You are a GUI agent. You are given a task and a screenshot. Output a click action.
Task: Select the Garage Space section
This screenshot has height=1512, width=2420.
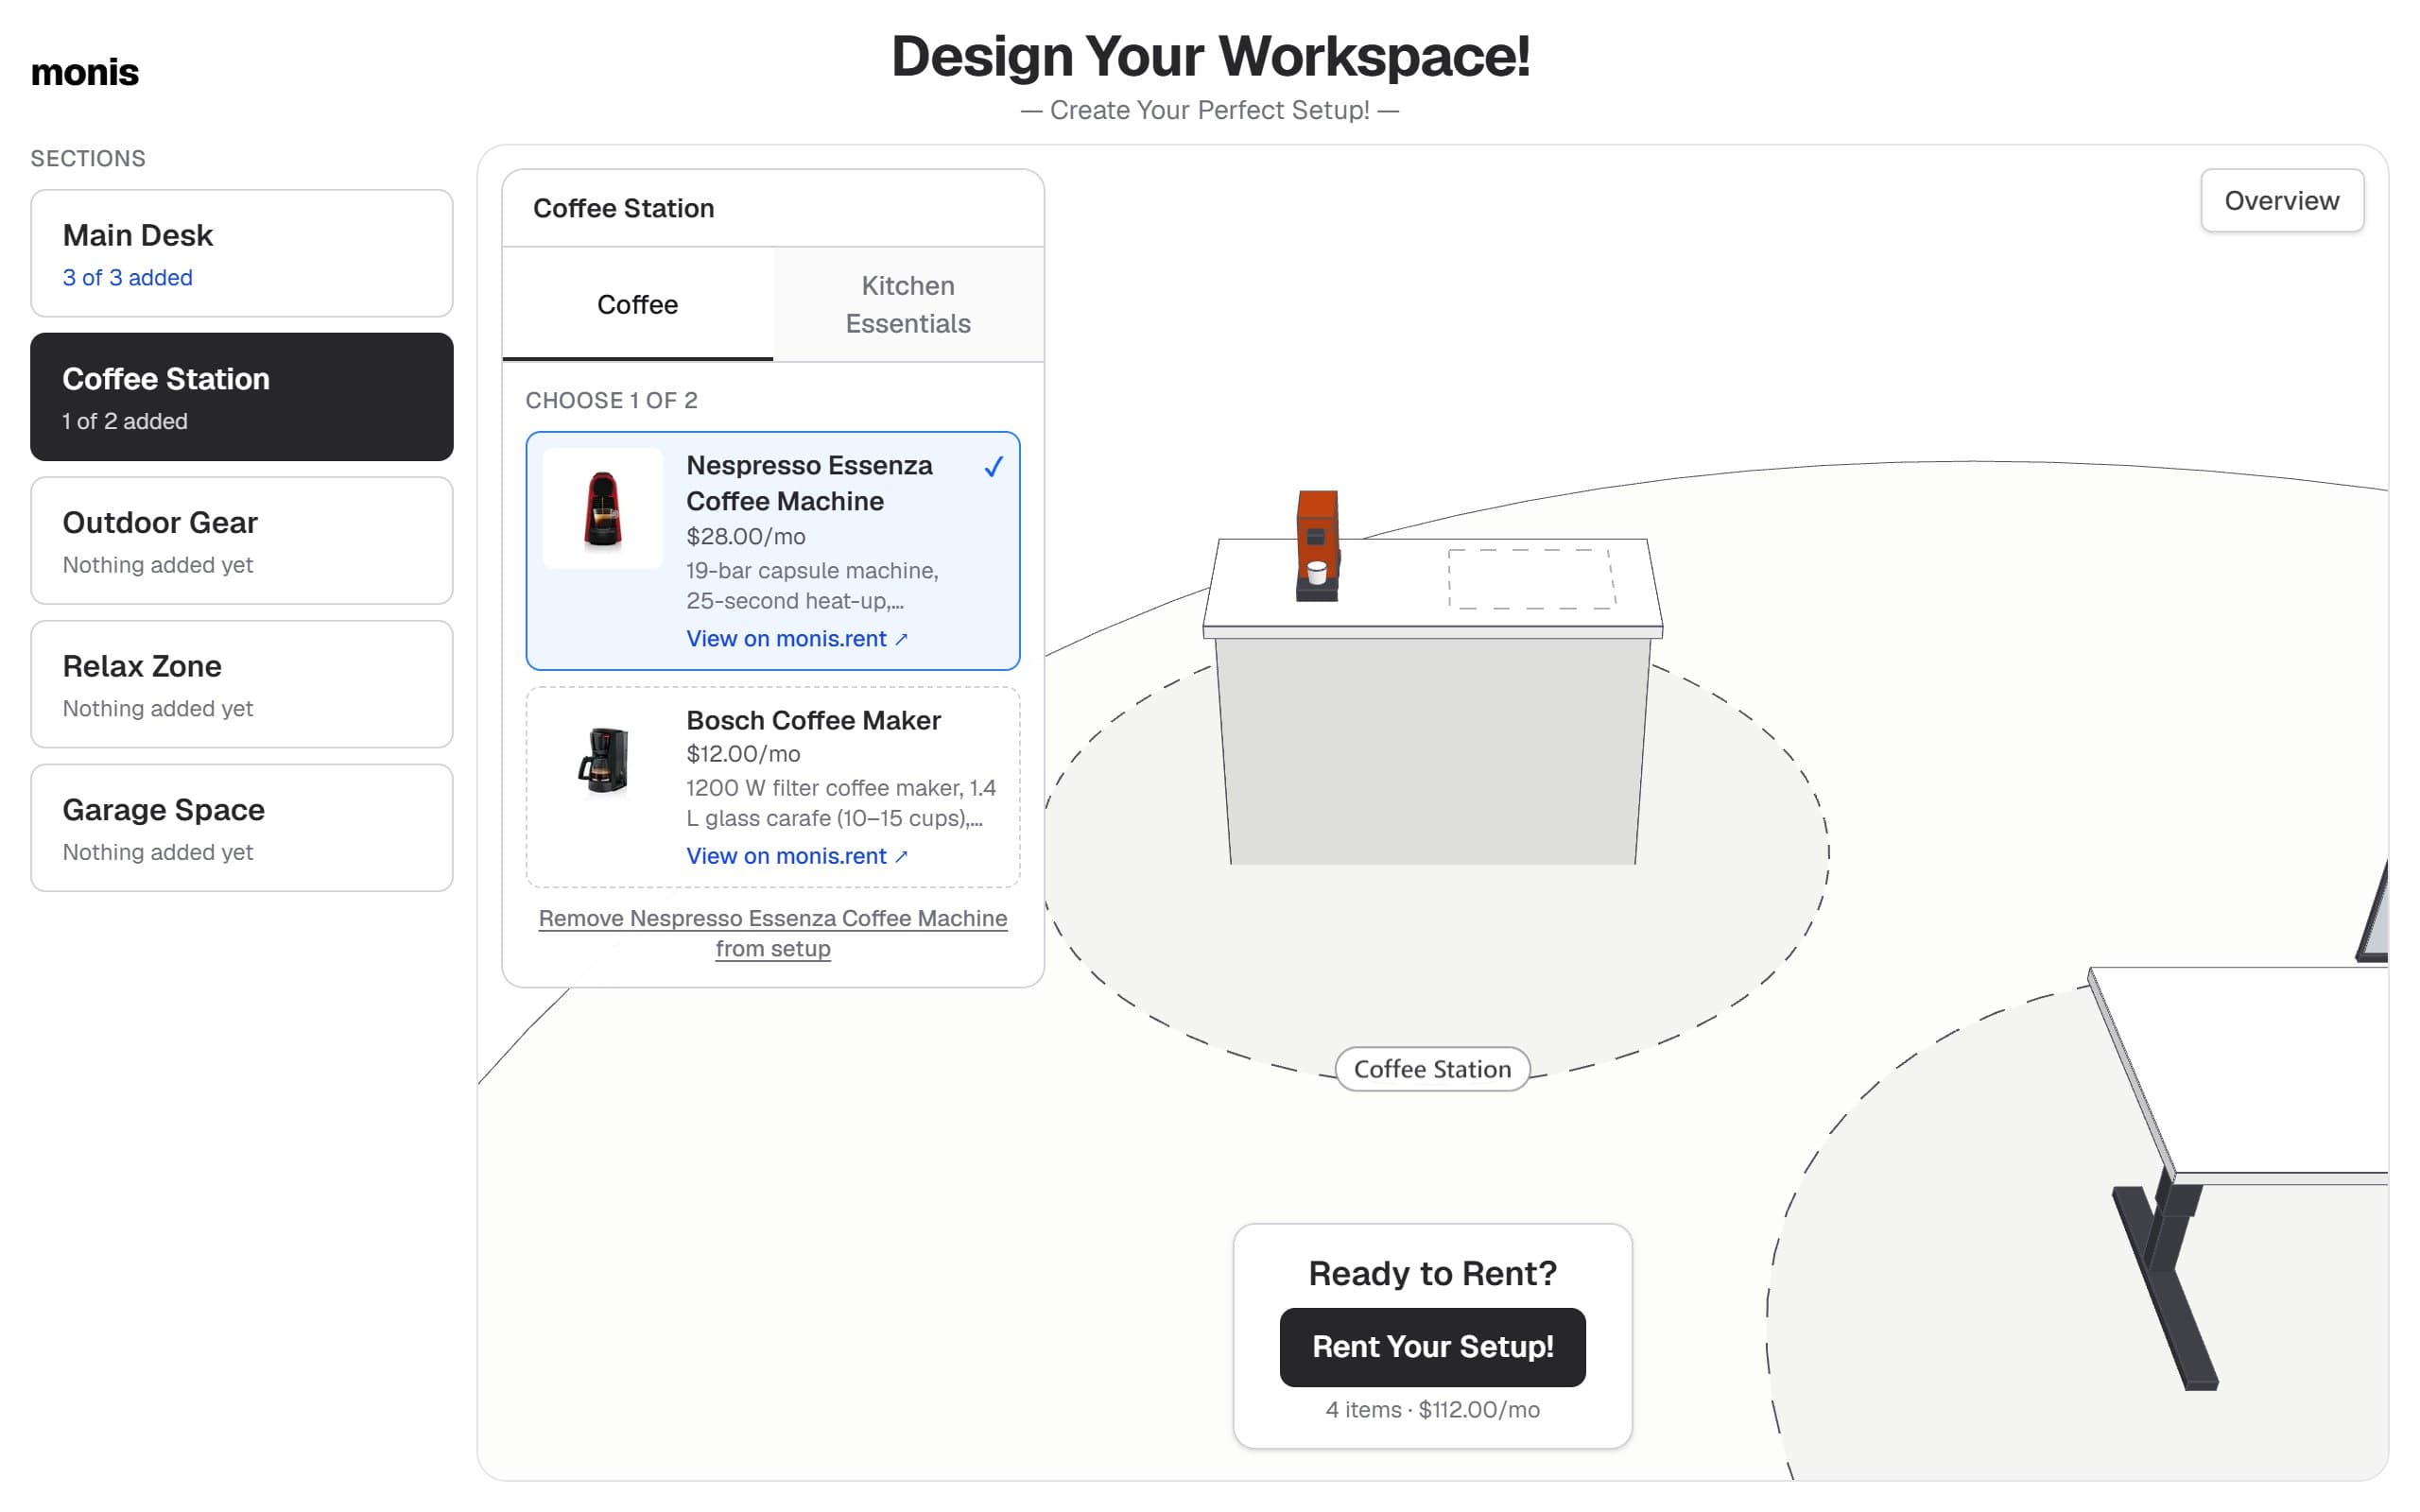(242, 828)
